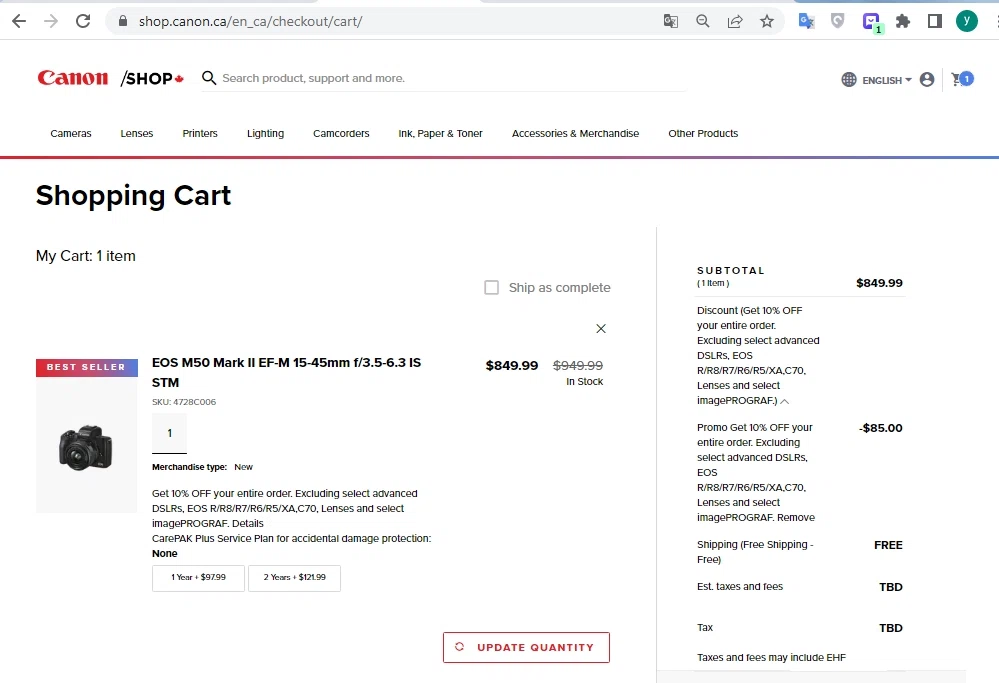Open Ink, Paper & Toner menu
999x683 pixels.
[440, 133]
